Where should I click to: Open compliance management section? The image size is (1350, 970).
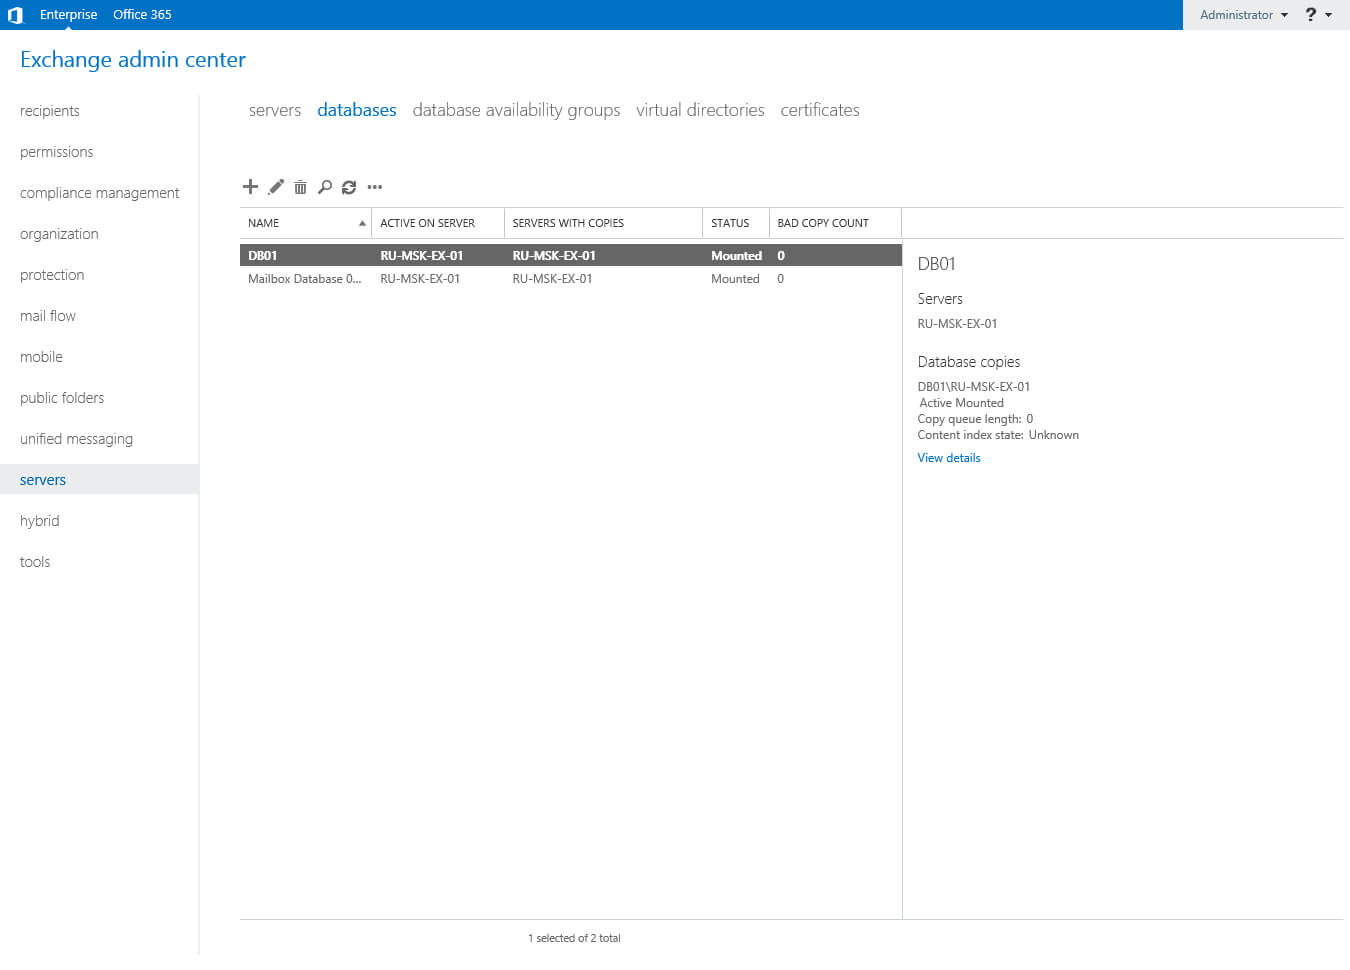tap(100, 193)
